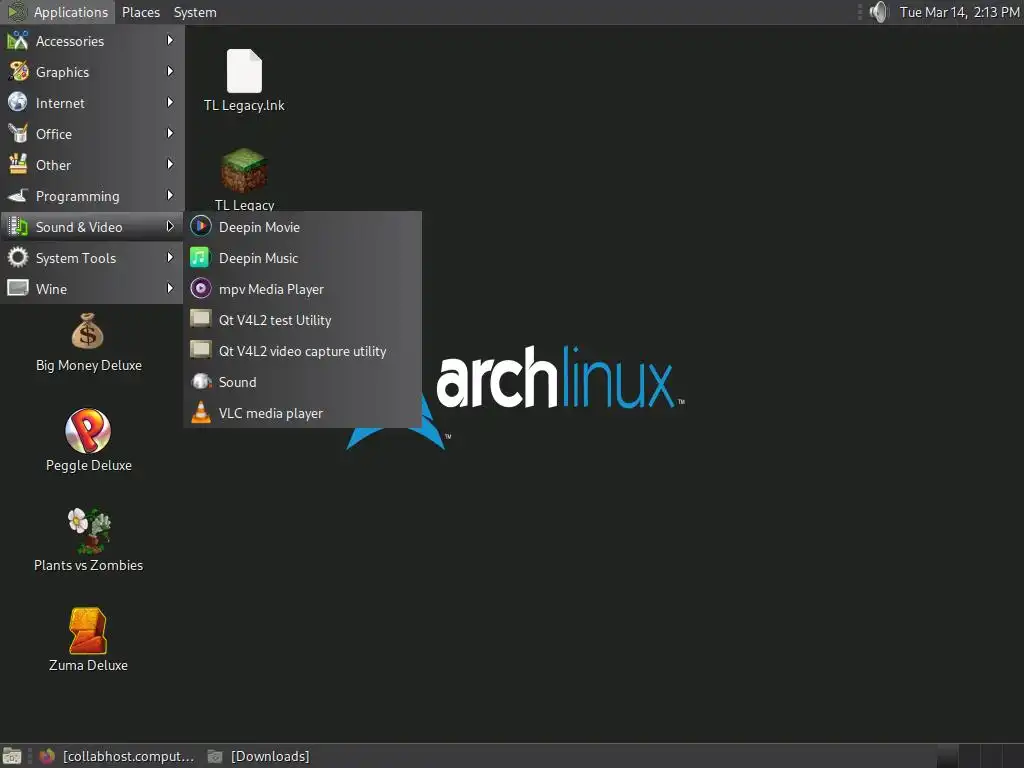
Task: Select the Big Money Deluxe desktop icon
Action: point(88,343)
